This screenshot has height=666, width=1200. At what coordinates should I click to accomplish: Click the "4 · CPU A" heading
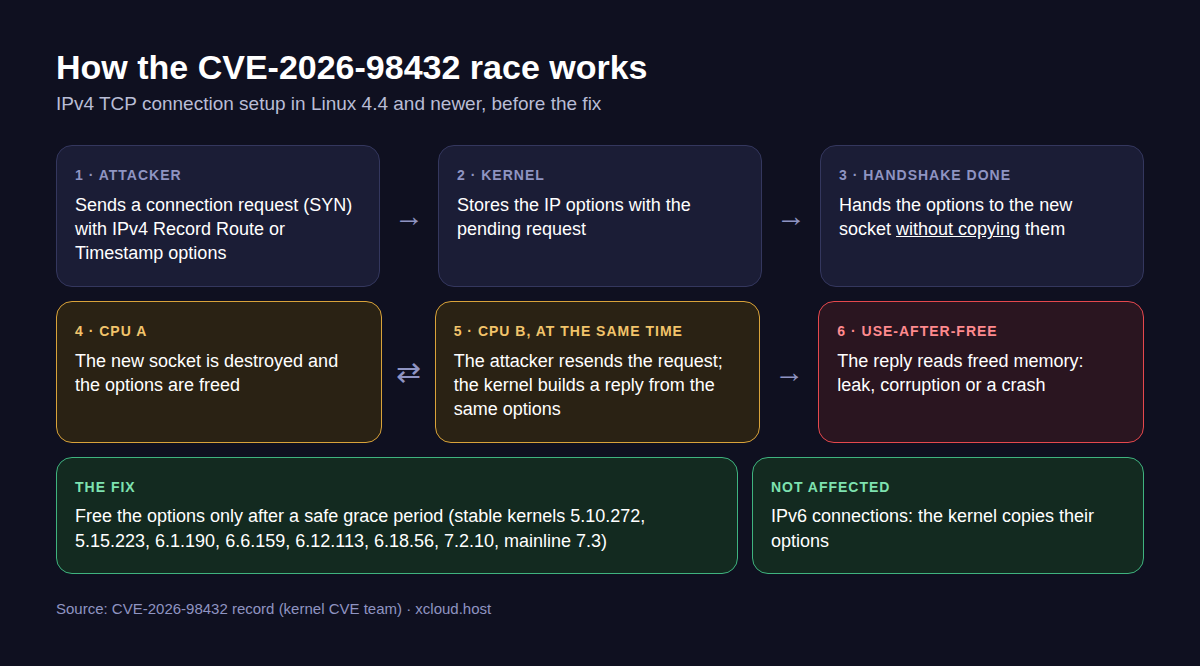click(x=111, y=331)
